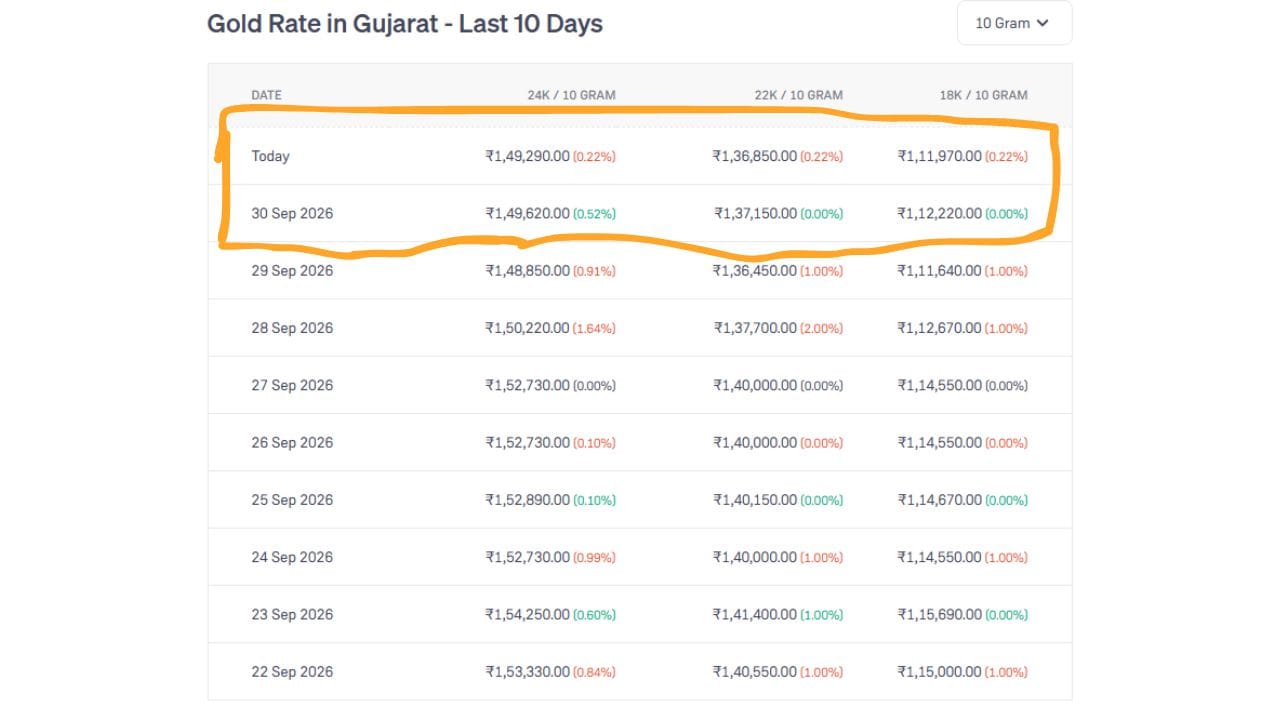
Task: Click 25 Sep 18K price ₹1,14,670.00
Action: (x=940, y=500)
